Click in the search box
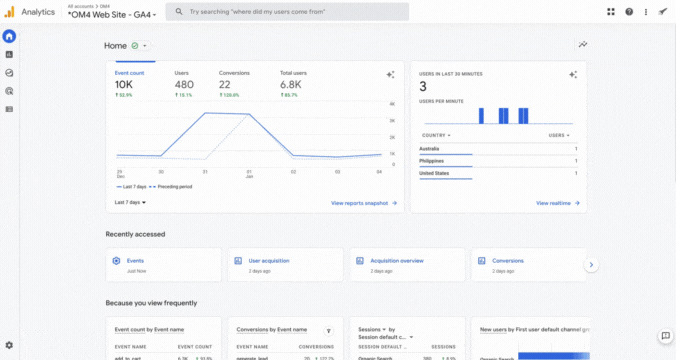 [x=287, y=12]
